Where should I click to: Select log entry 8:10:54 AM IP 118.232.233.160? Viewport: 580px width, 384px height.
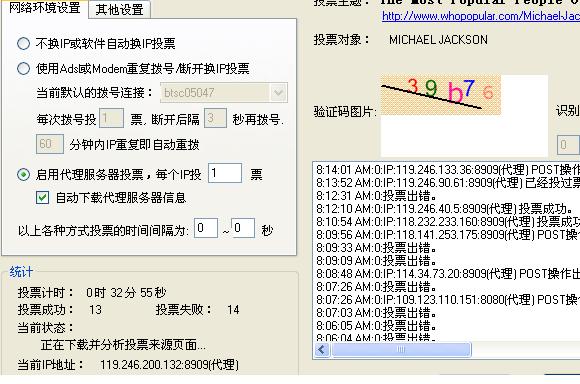[448, 222]
